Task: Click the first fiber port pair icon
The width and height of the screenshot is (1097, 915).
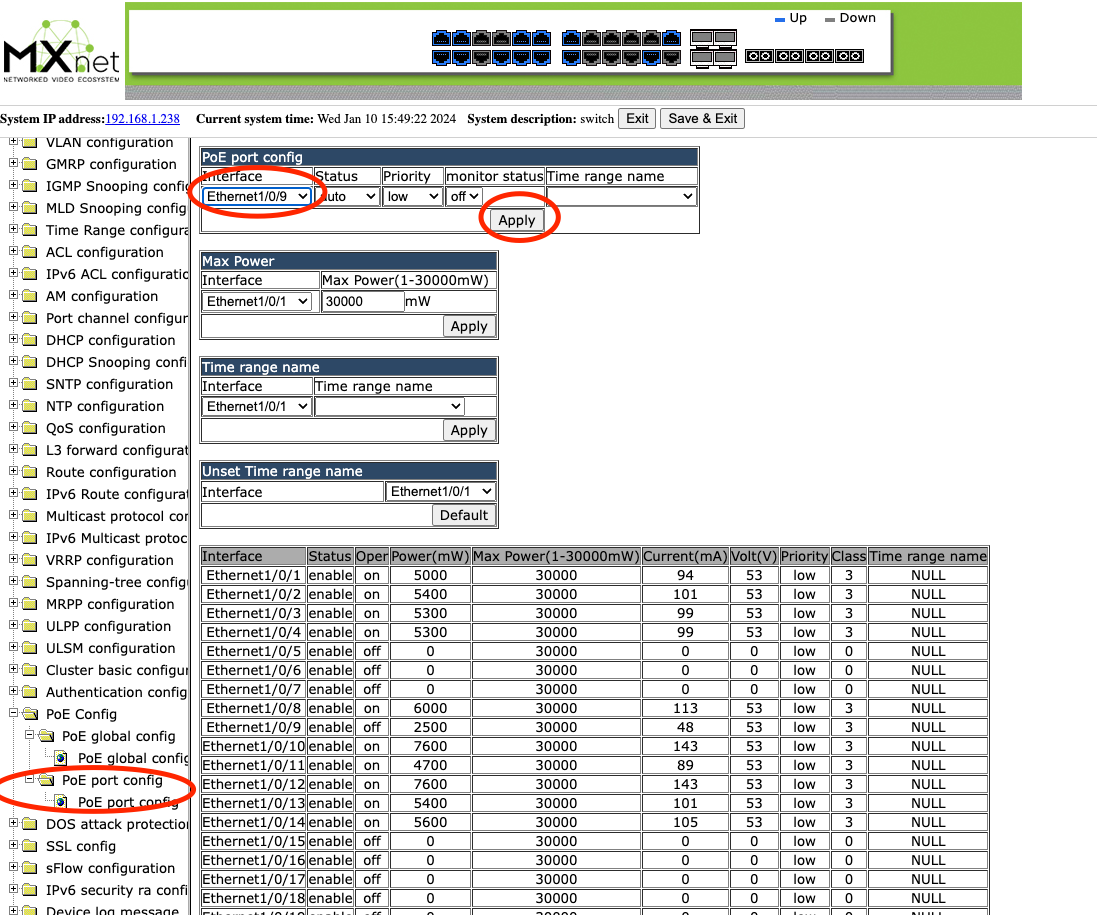Action: pos(759,56)
